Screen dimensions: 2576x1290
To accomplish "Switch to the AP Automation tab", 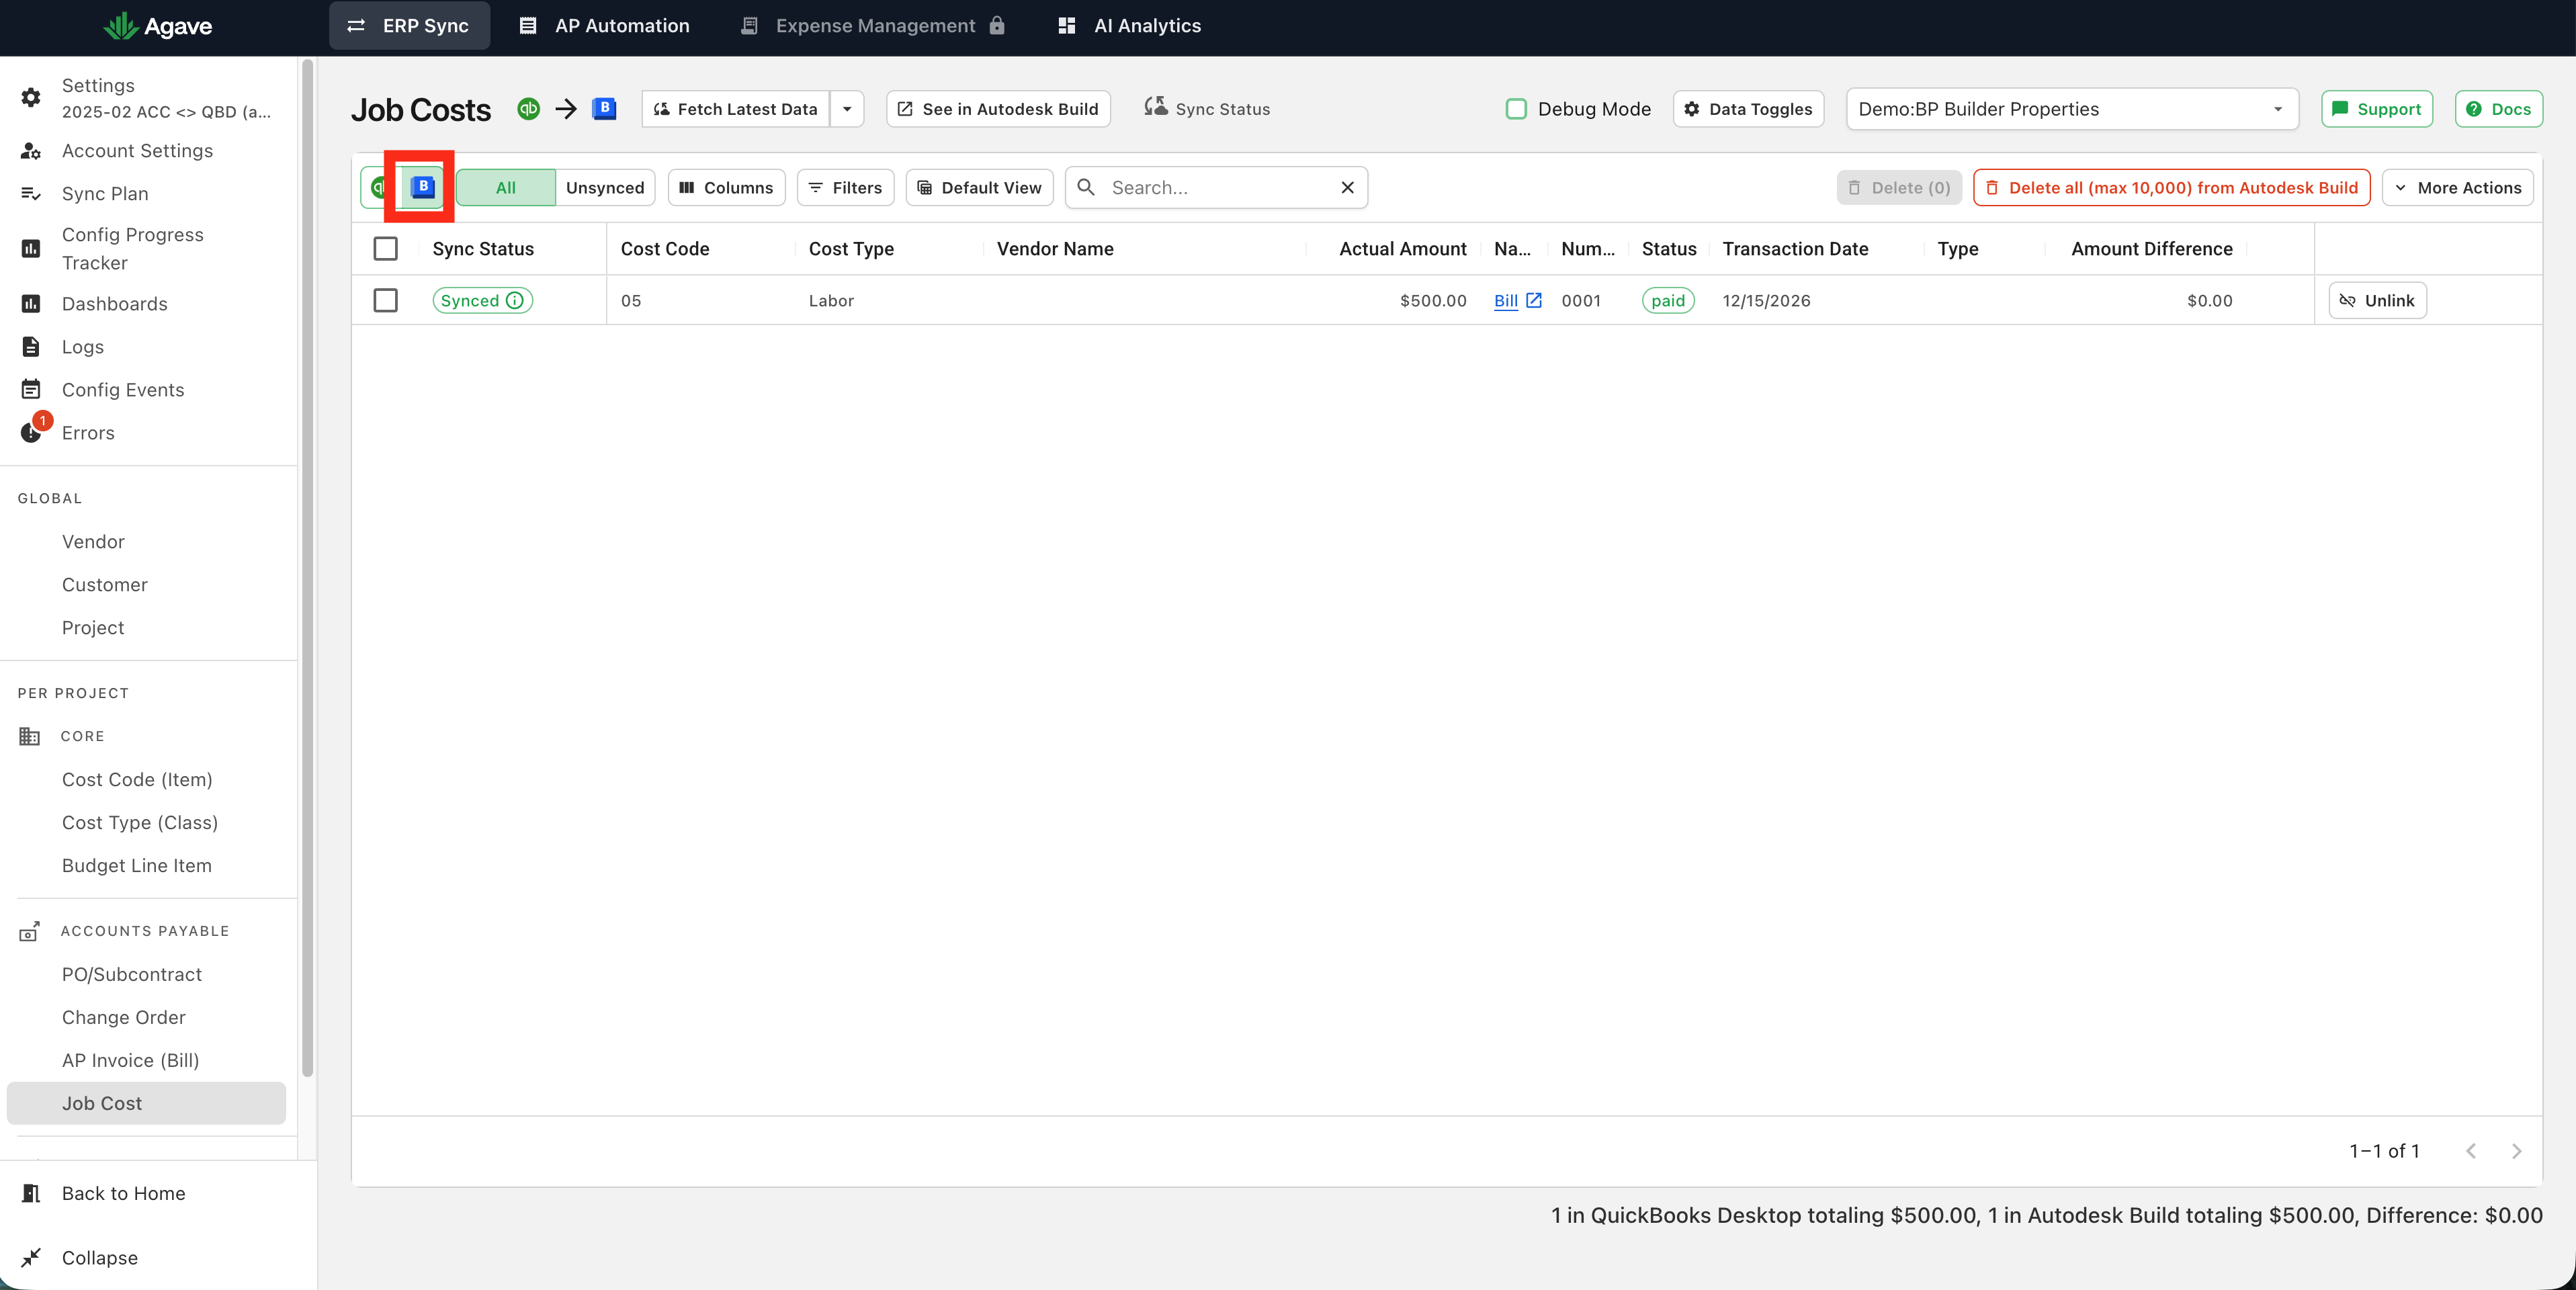I will click(604, 25).
